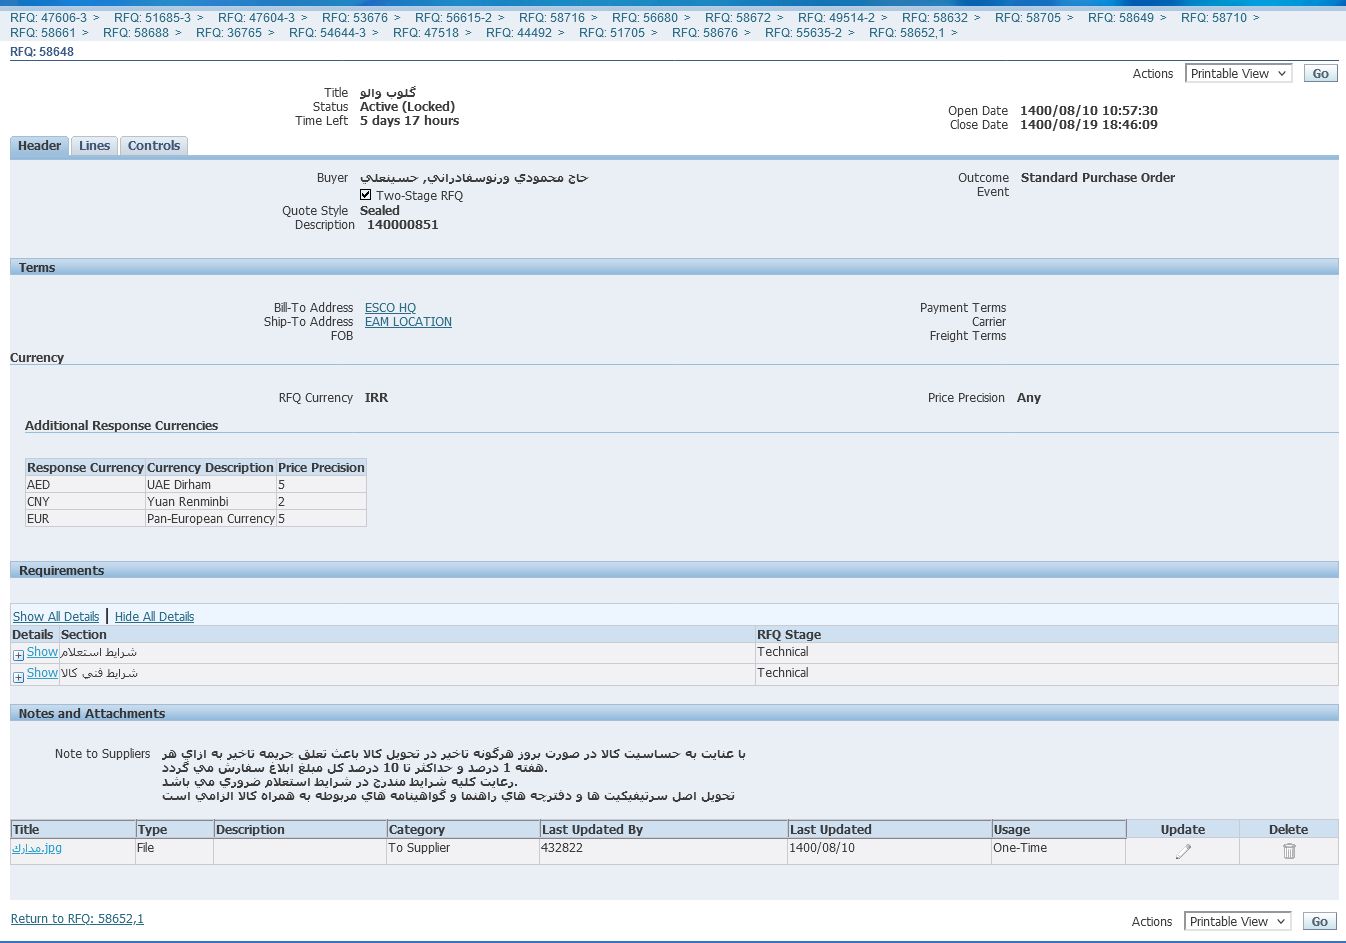Open breadcrumb RFQ: 51685-3
Screen dimensions: 1346x943
(x=152, y=18)
